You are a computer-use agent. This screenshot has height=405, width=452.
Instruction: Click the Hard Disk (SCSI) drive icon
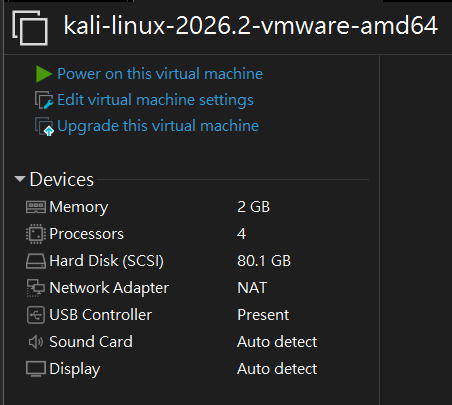point(36,261)
